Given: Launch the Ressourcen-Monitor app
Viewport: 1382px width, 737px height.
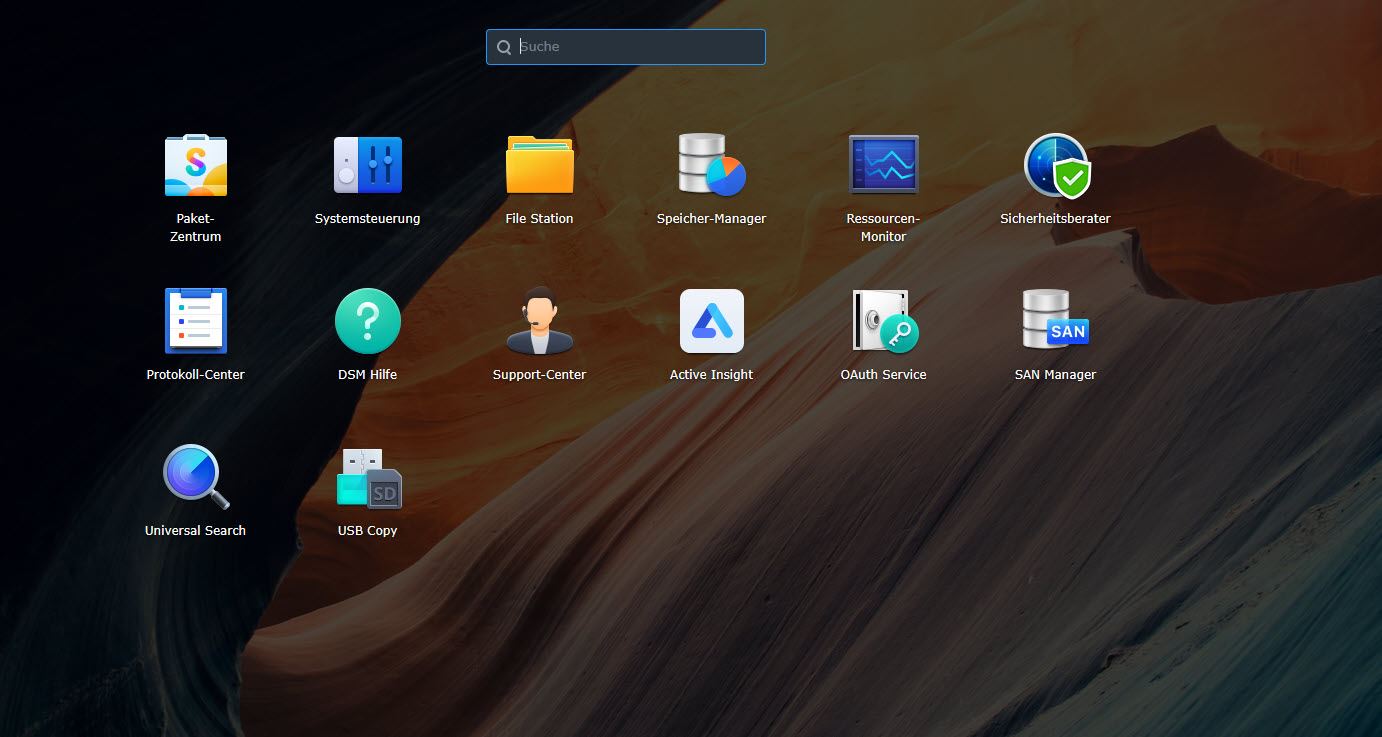Looking at the screenshot, I should click(x=883, y=166).
